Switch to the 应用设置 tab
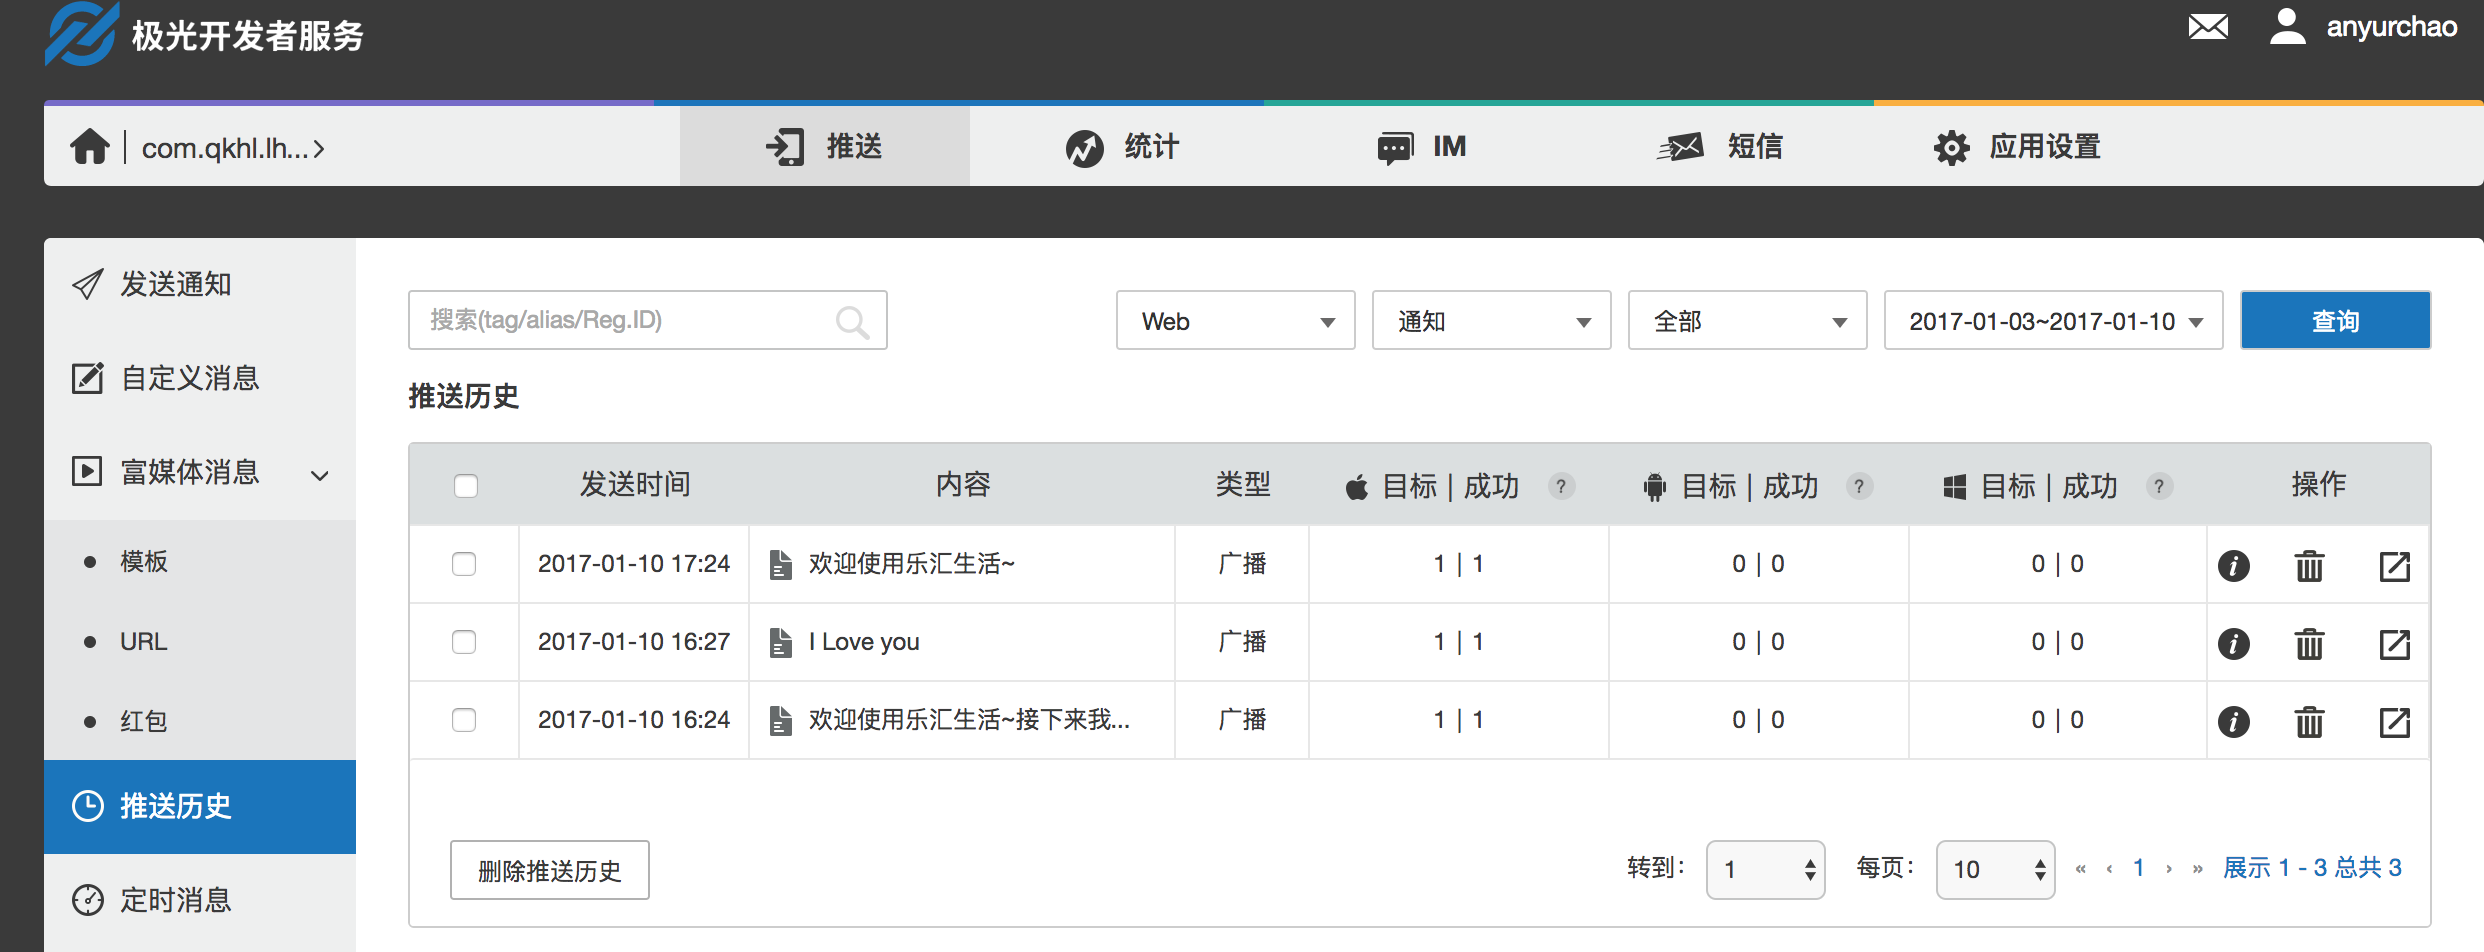Screen dimensions: 2484x952 click(2016, 147)
